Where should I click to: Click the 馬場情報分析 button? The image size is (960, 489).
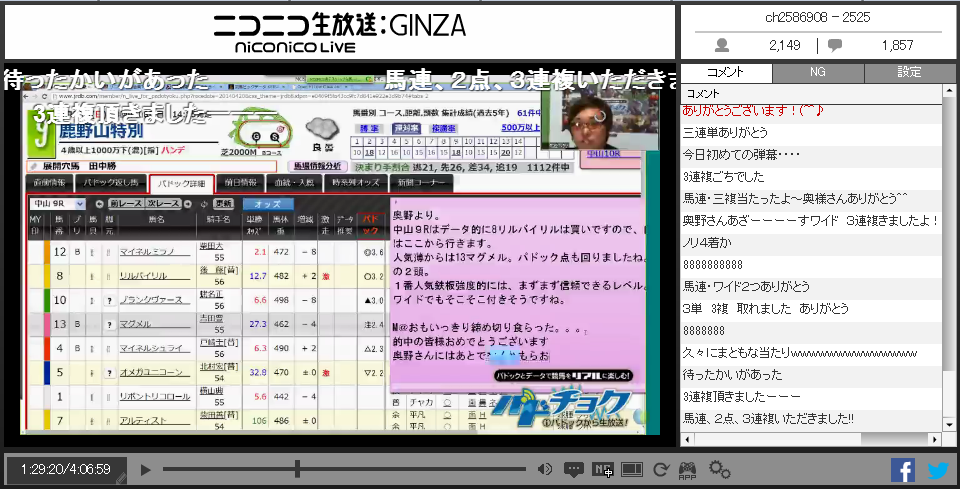[317, 166]
